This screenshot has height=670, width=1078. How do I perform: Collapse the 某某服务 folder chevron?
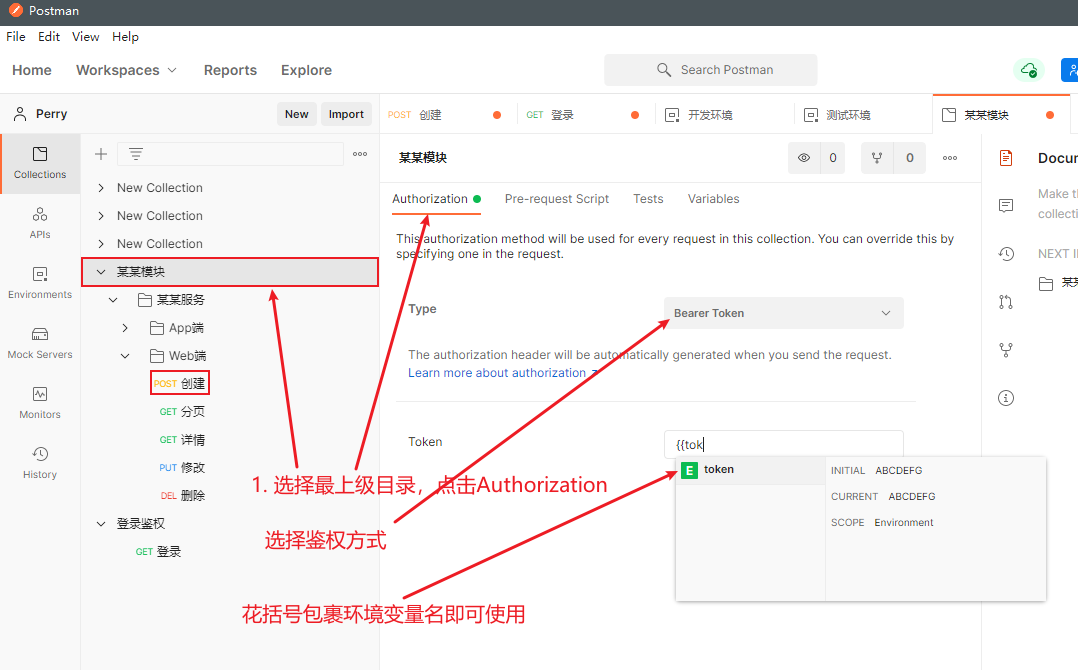coord(113,300)
